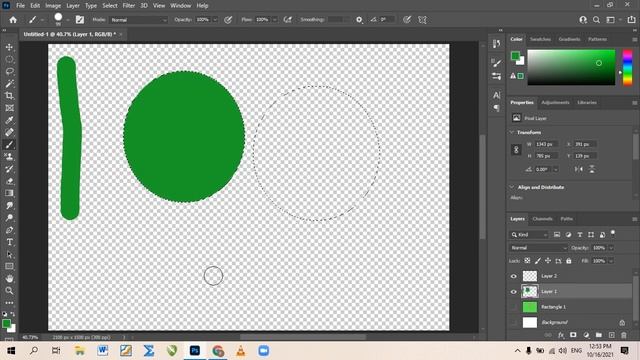The height and width of the screenshot is (360, 640).
Task: Select the Lasso tool
Action: [x=9, y=71]
